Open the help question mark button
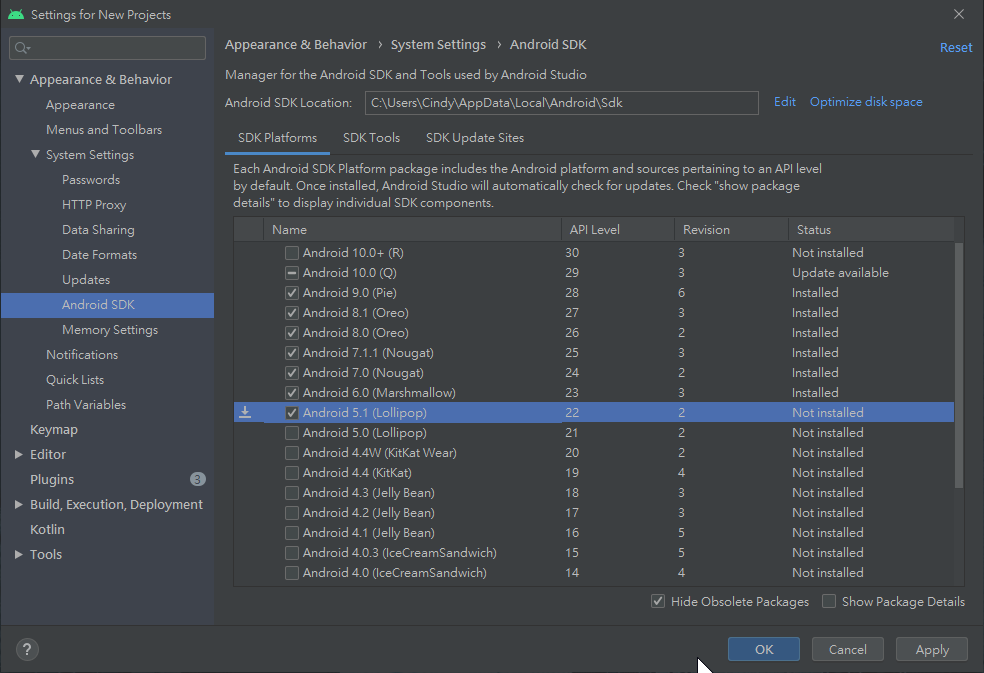Viewport: 984px width, 673px height. [x=27, y=649]
